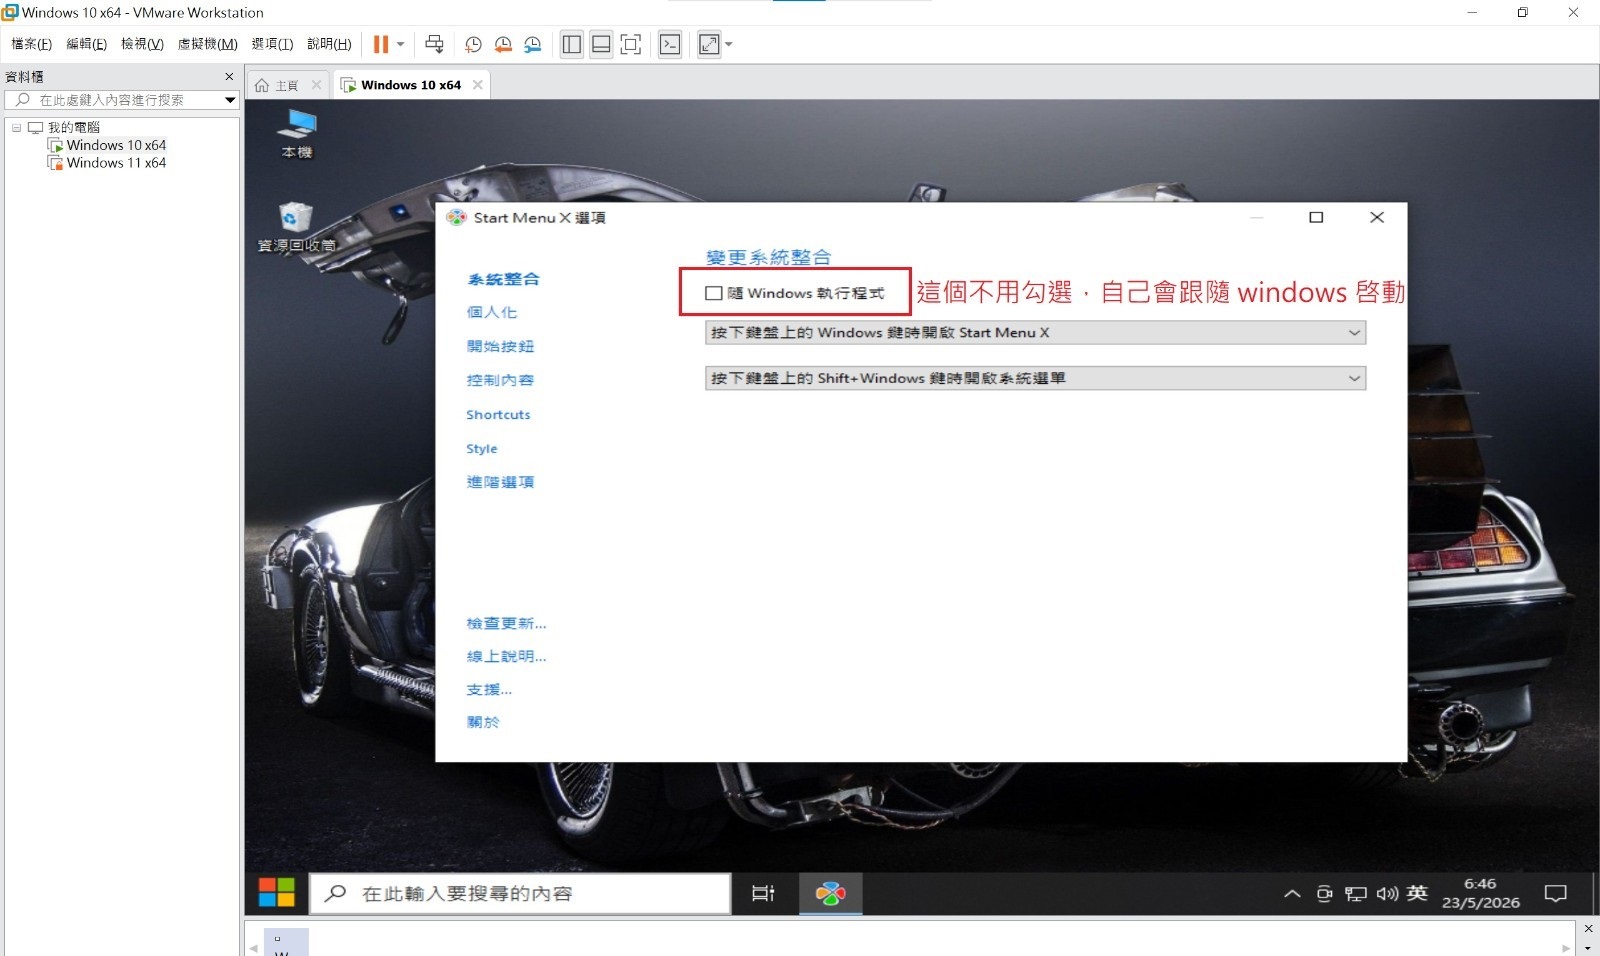The image size is (1600, 956).
Task: Open the taskbar clock showing 6:46
Action: pos(1480,893)
